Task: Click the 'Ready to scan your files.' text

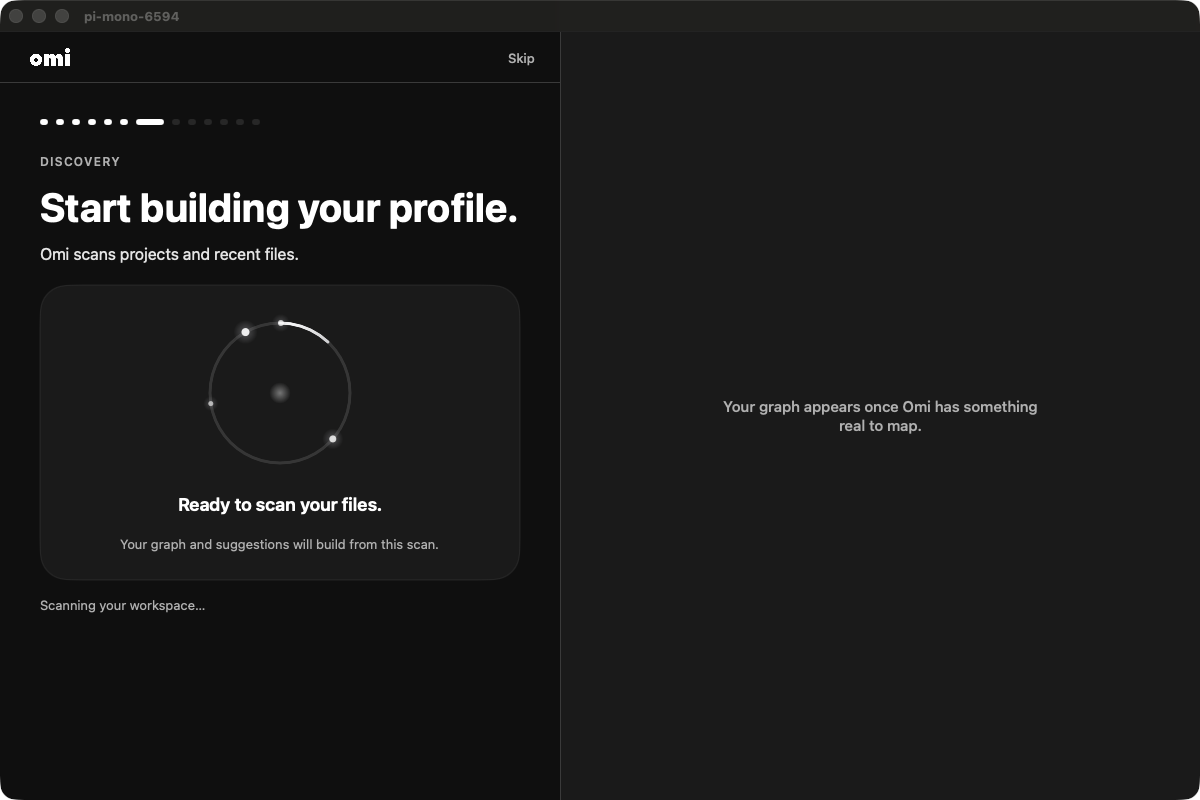Action: point(280,505)
